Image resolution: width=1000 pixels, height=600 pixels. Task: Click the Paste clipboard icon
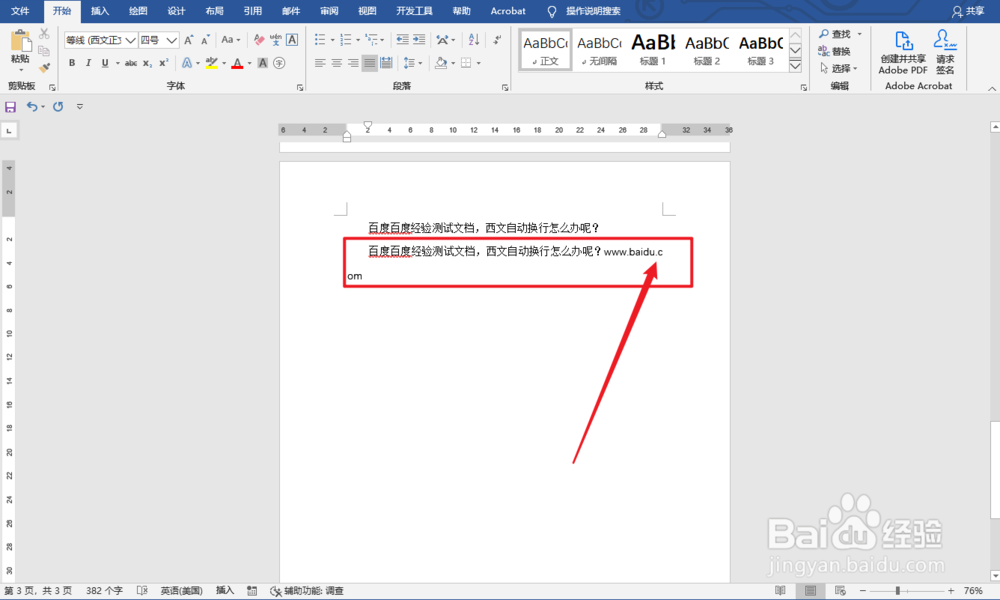(x=20, y=42)
